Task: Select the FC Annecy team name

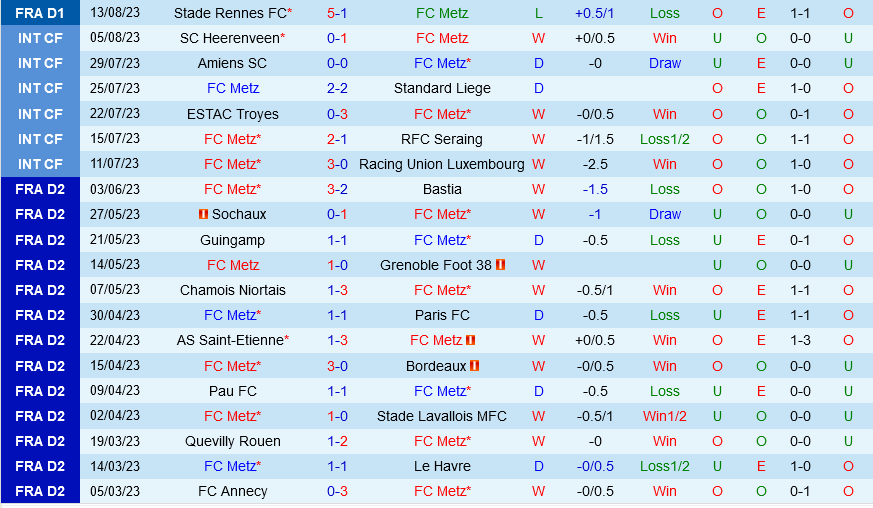Action: (x=233, y=491)
